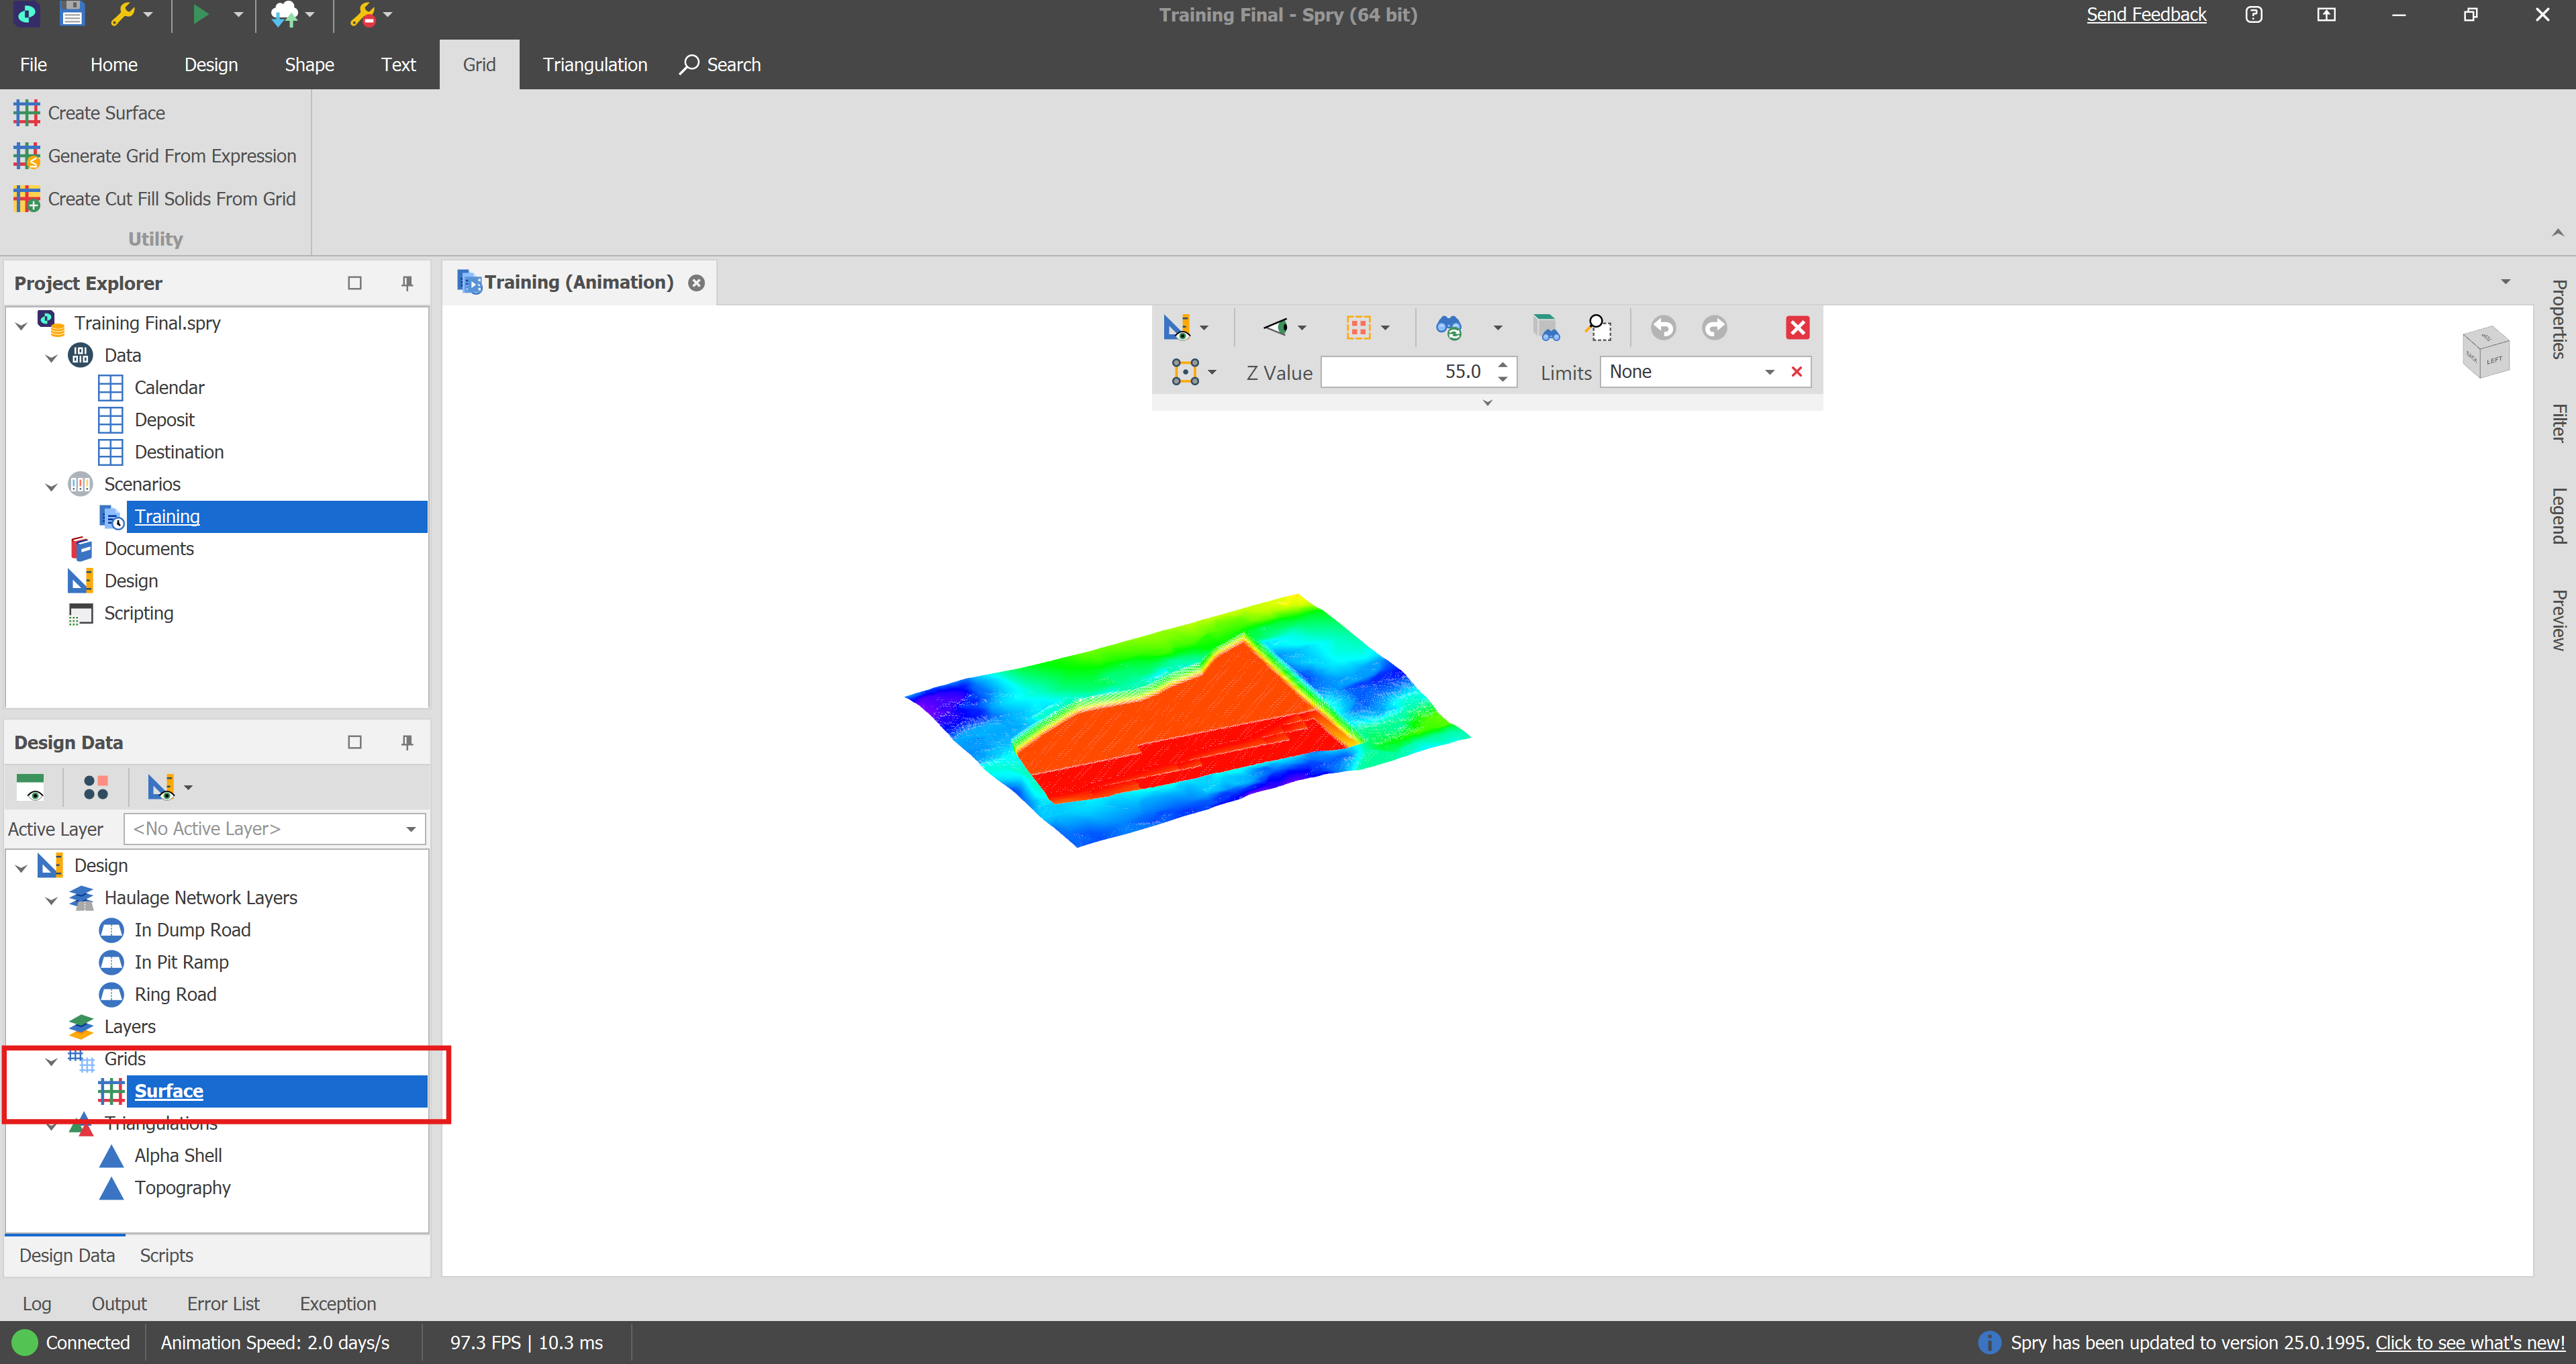Click the selection grid mode icon
The image size is (2576, 1364).
(1358, 328)
